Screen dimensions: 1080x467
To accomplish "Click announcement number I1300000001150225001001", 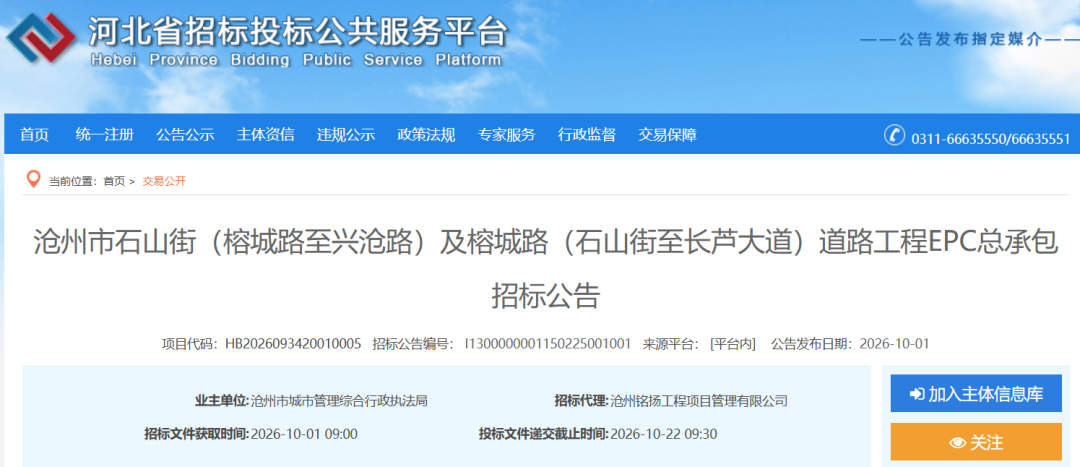I will click(x=548, y=344).
